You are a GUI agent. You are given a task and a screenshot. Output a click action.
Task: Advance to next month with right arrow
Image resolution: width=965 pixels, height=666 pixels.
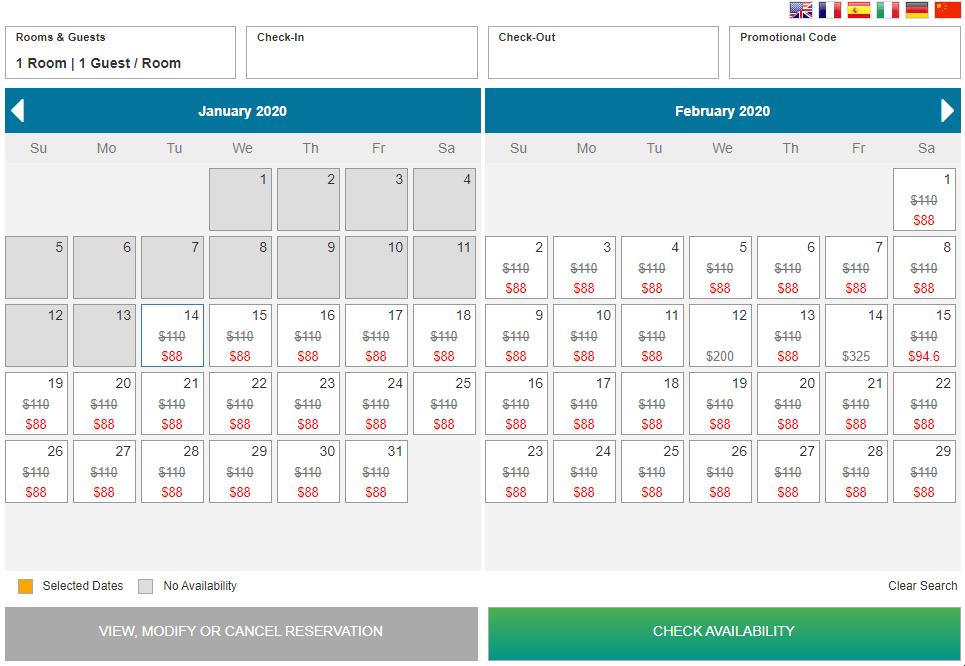948,111
